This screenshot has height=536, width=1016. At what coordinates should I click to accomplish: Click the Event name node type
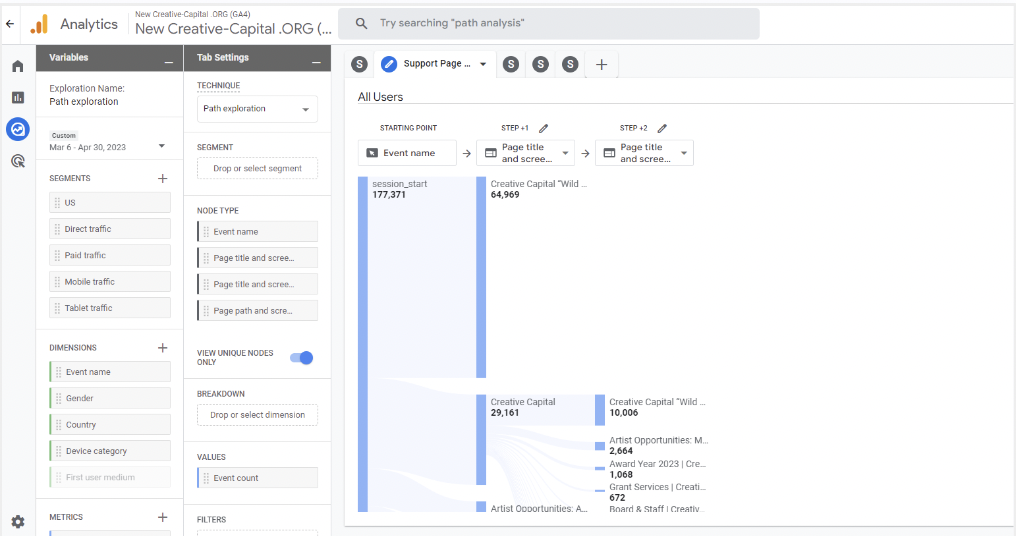coord(257,231)
